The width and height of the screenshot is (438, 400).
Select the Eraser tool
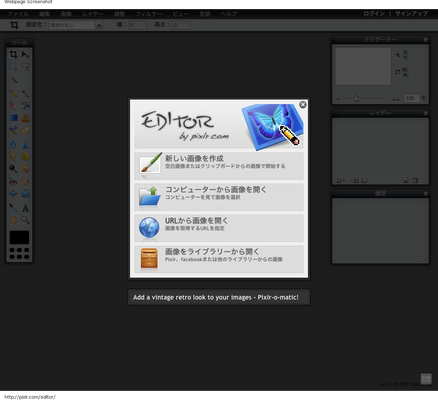click(13, 106)
